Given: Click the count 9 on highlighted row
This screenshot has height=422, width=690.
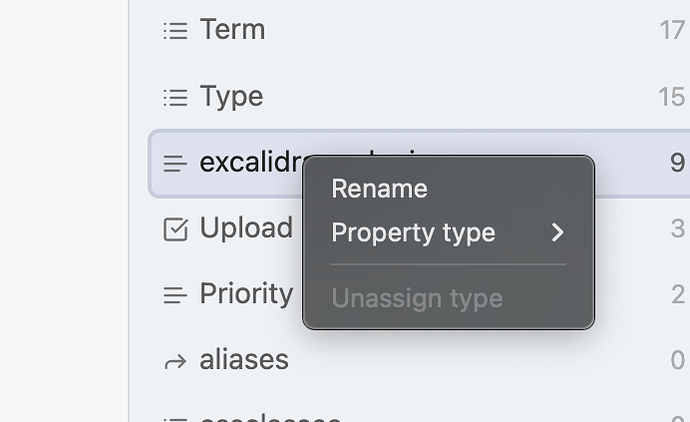Looking at the screenshot, I should coord(678,163).
